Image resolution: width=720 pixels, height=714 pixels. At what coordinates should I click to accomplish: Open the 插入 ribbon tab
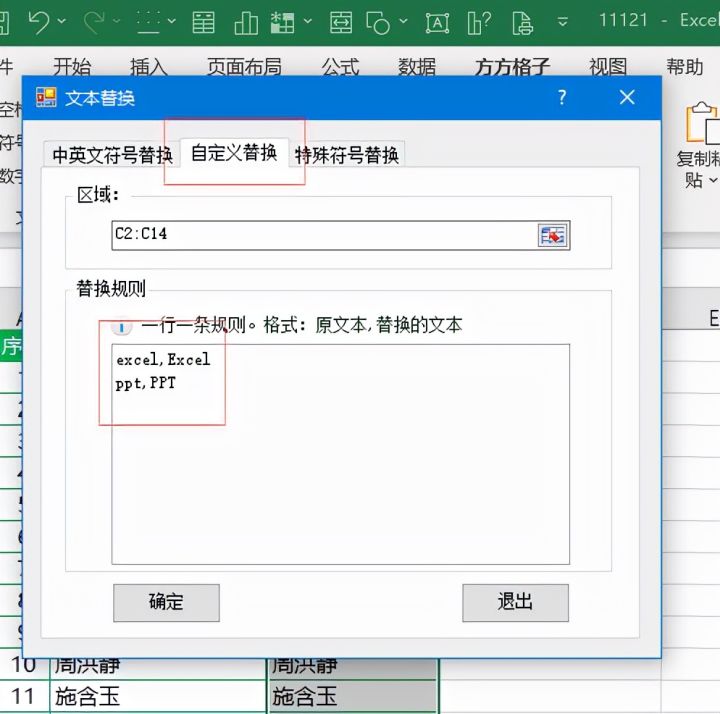click(148, 67)
